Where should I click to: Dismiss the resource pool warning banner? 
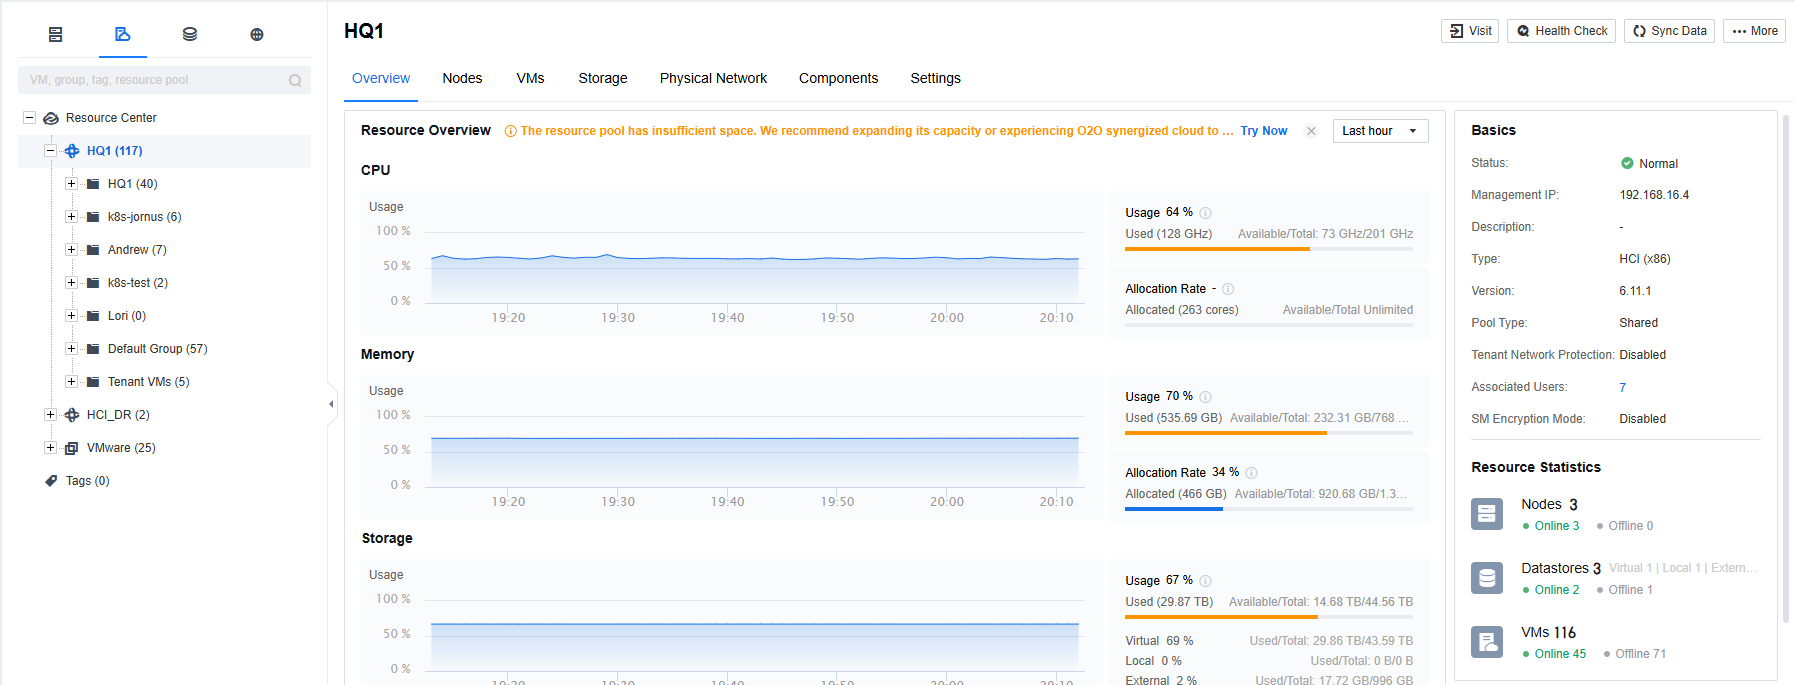[1311, 131]
